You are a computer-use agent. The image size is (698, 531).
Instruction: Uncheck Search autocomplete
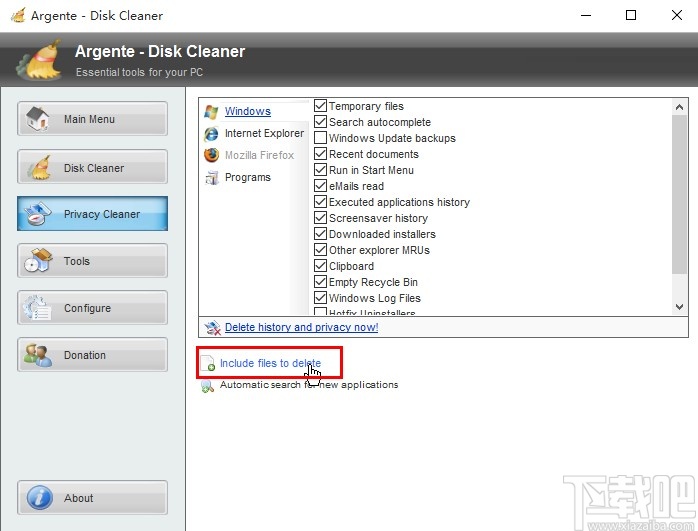point(321,122)
